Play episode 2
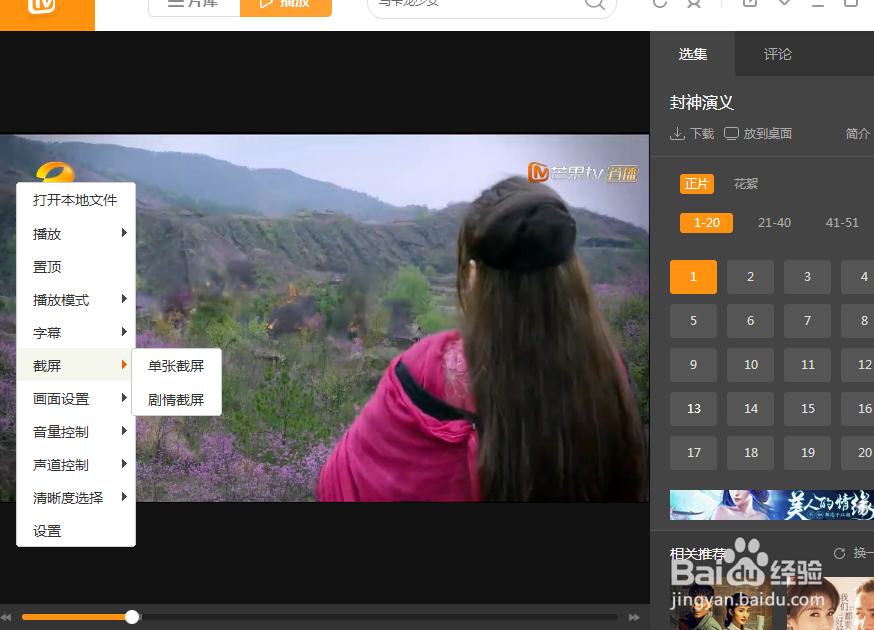874x630 pixels. point(750,277)
